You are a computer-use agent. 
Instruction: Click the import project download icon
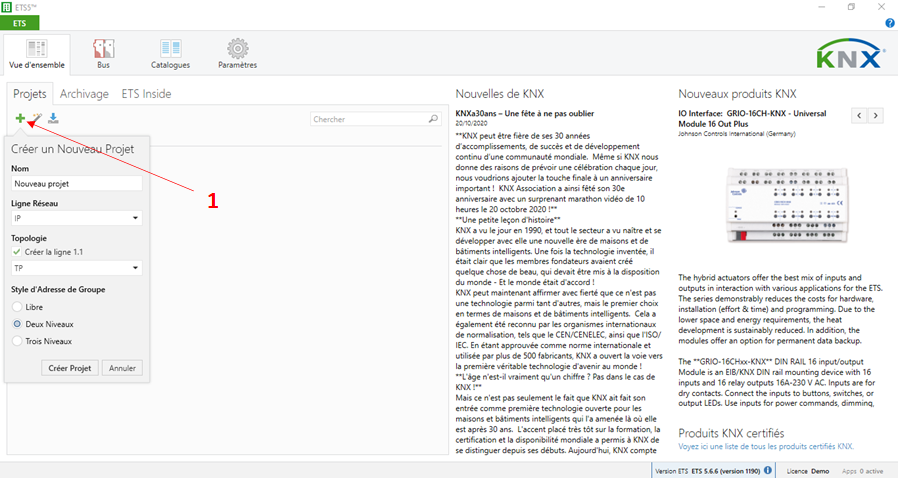click(53, 118)
